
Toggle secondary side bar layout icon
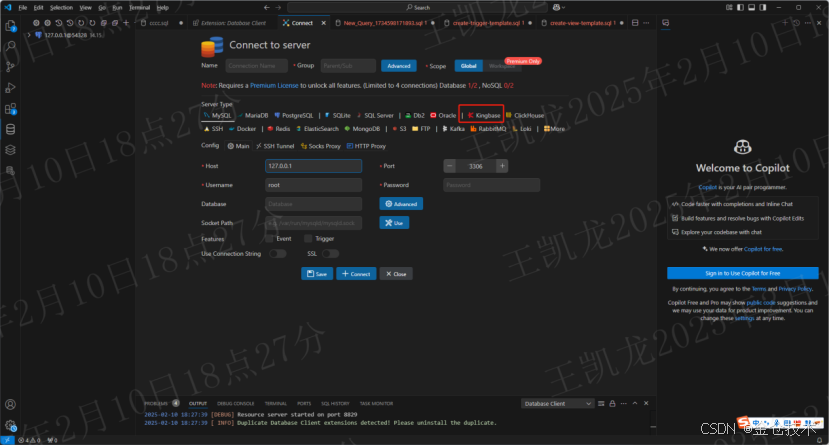tap(762, 7)
